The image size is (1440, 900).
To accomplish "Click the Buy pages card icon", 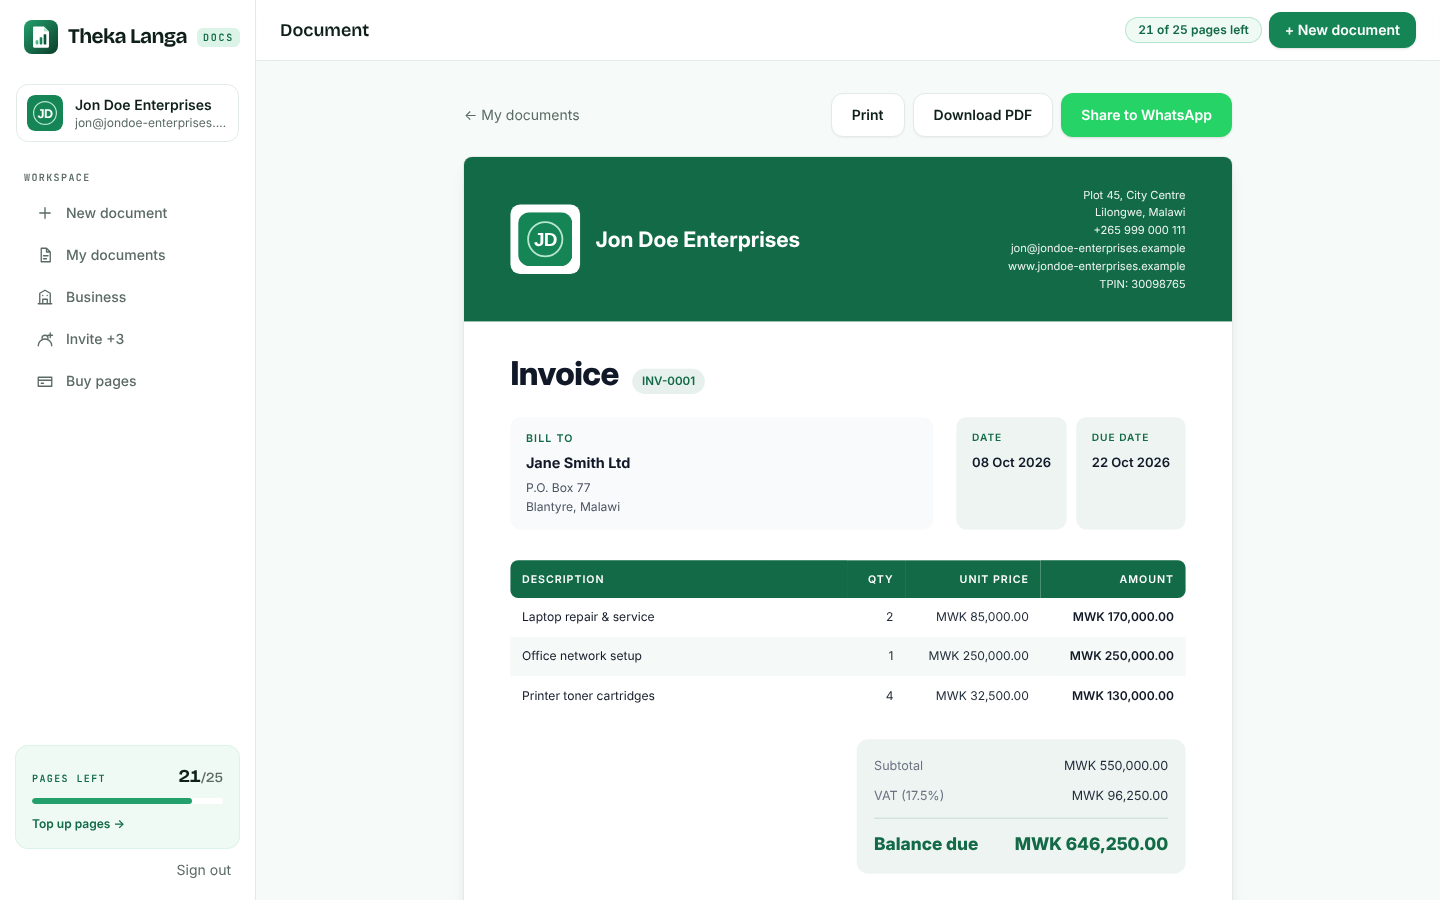I will coord(45,381).
